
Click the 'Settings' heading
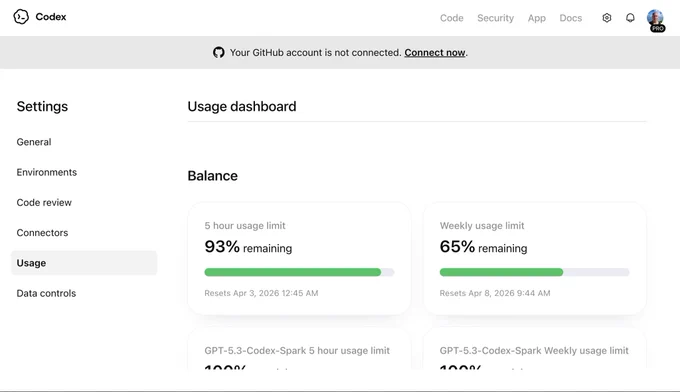coord(42,106)
